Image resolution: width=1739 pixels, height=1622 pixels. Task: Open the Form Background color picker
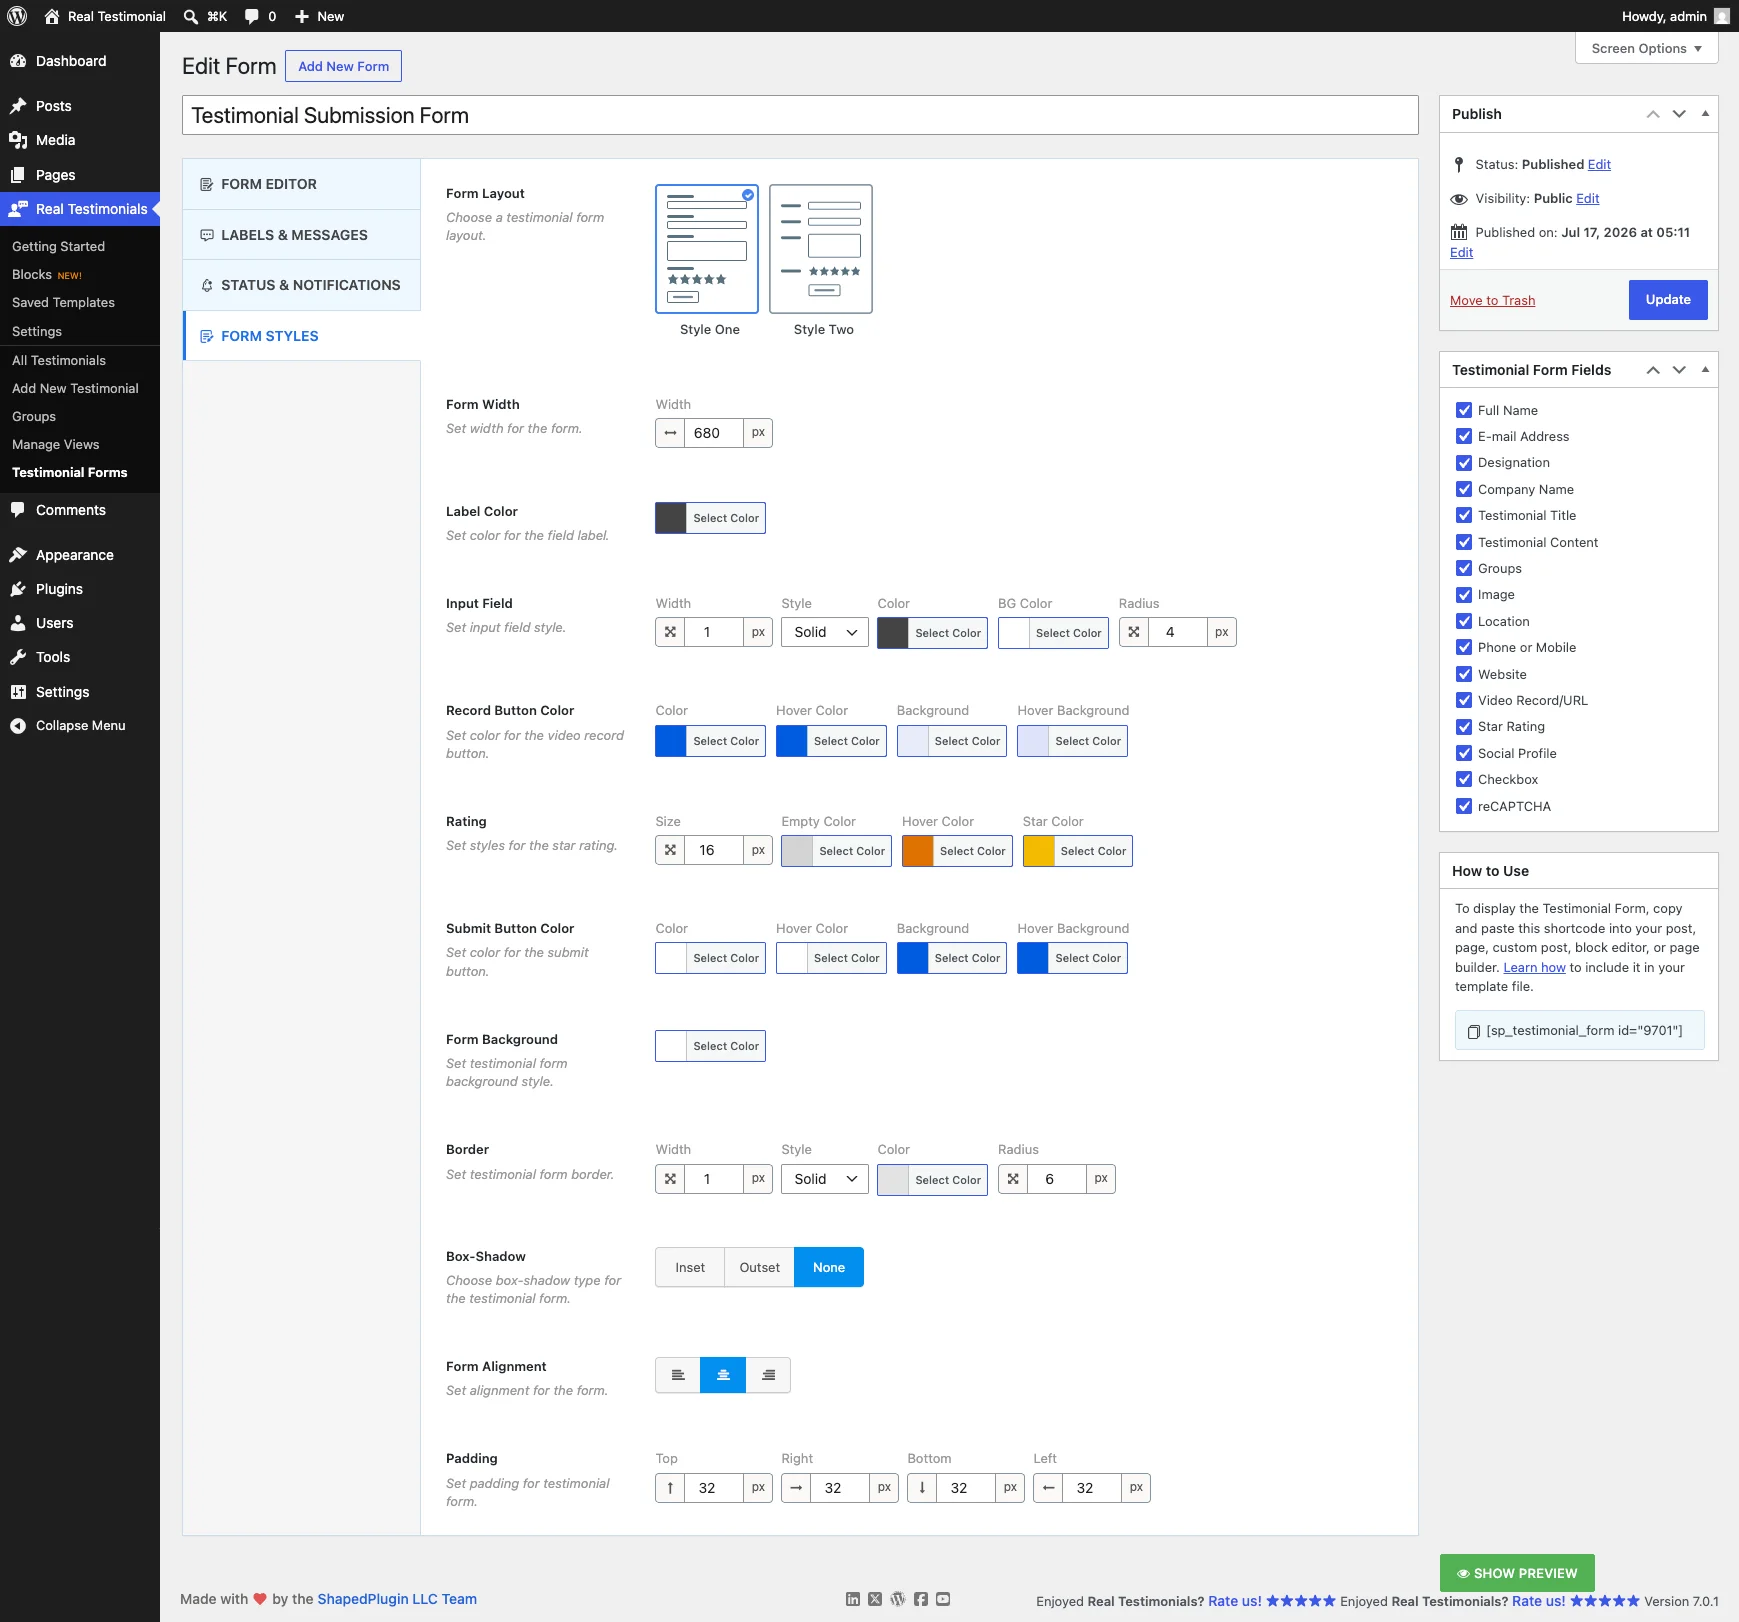(x=710, y=1046)
